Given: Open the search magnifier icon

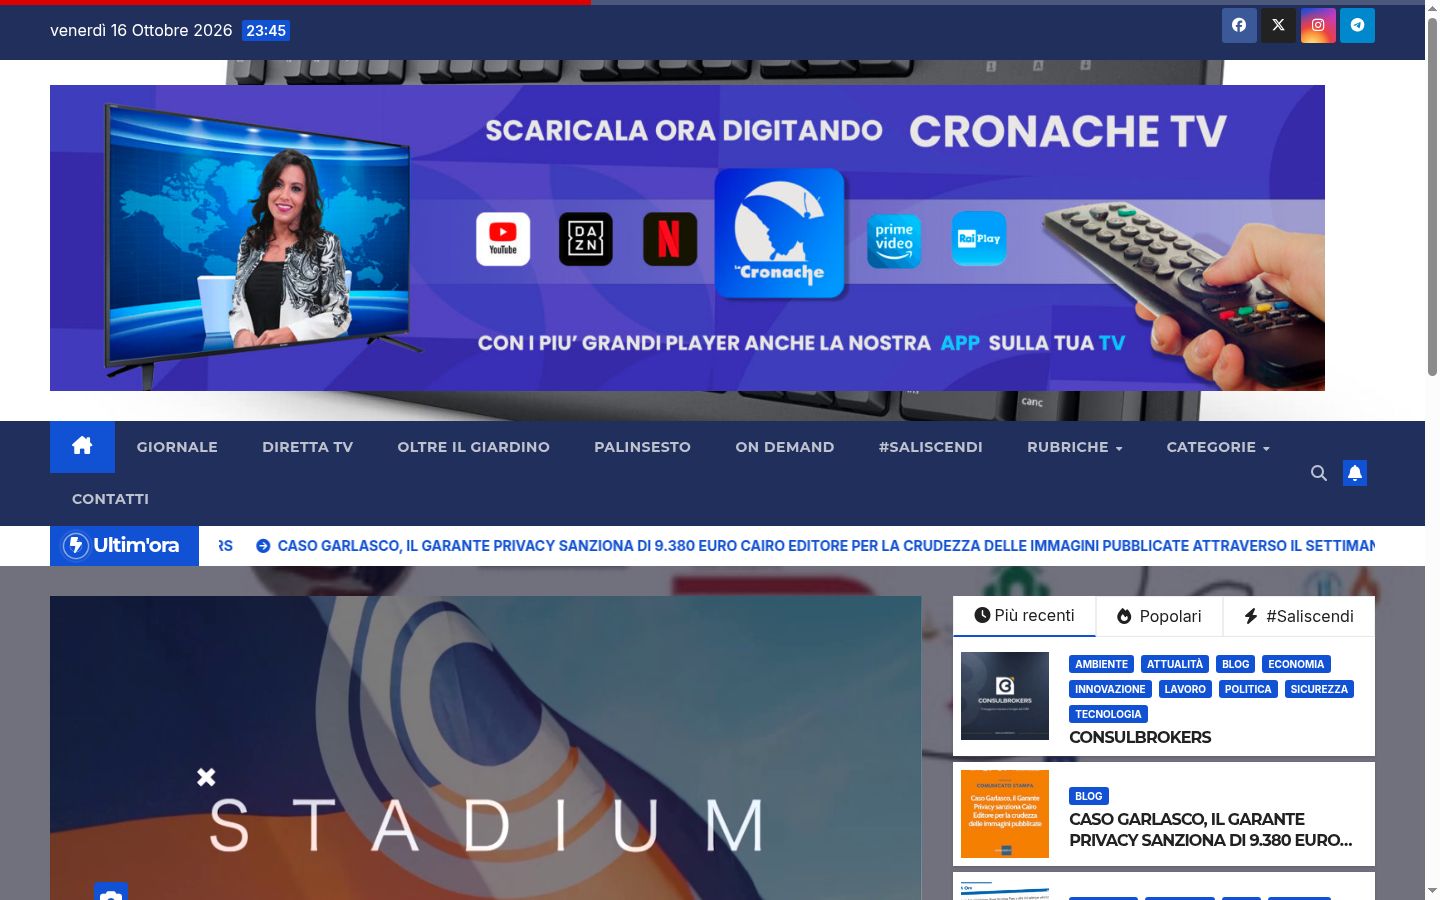Looking at the screenshot, I should (x=1319, y=473).
